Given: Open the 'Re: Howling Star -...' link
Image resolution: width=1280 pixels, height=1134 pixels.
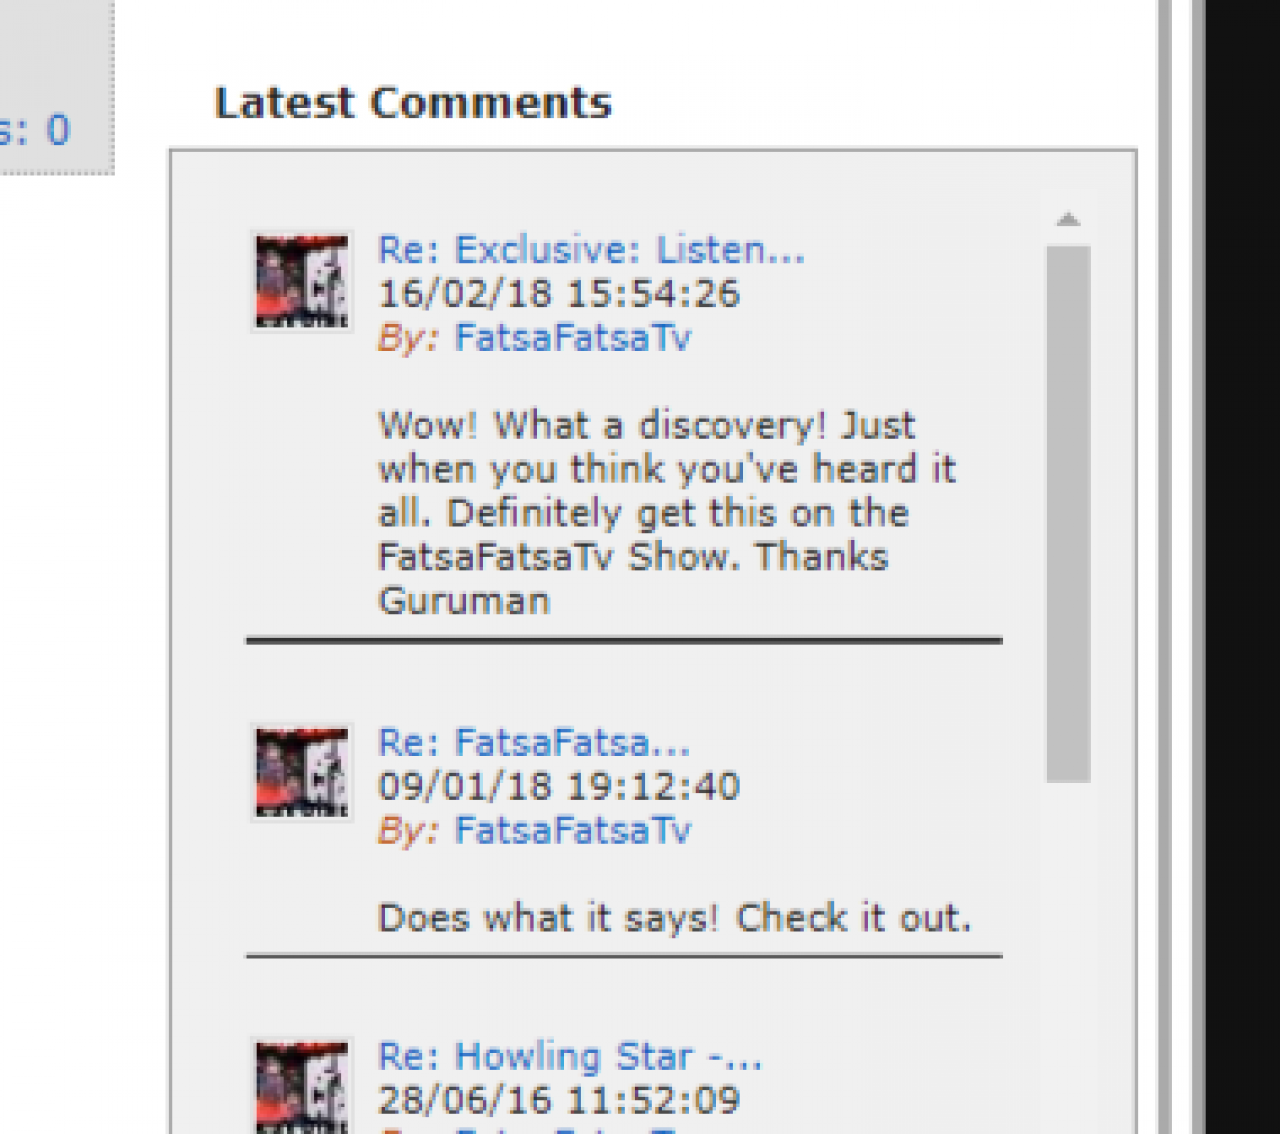Looking at the screenshot, I should click(569, 1057).
